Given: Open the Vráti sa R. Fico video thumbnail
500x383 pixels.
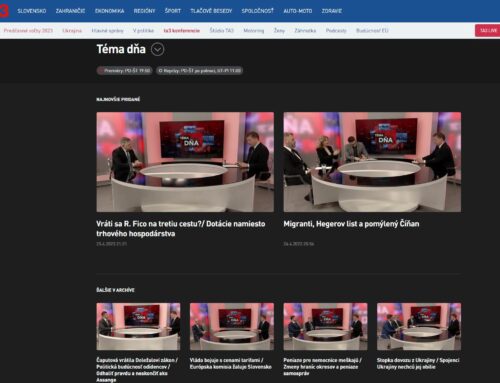Looking at the screenshot, I should coord(185,162).
